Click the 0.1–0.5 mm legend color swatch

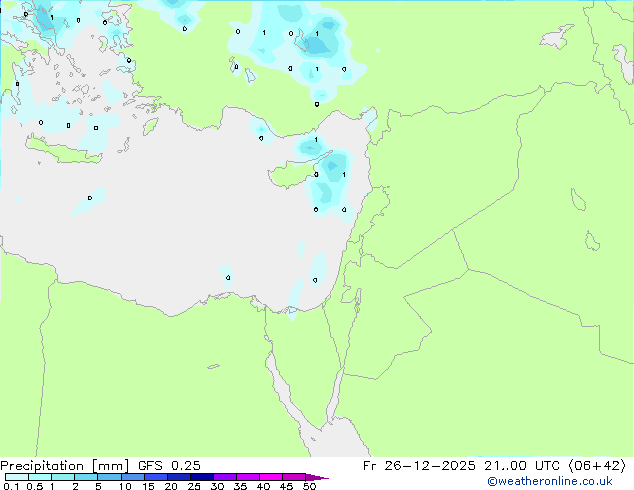(17, 477)
